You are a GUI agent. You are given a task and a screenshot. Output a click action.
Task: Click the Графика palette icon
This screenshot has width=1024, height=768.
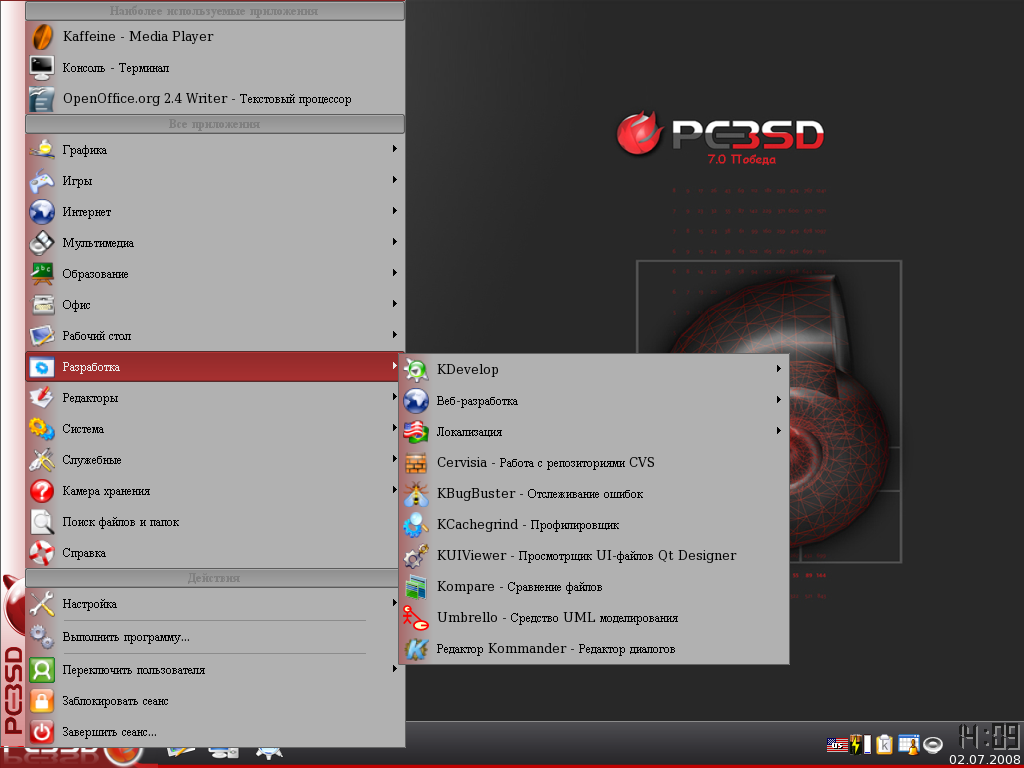pyautogui.click(x=41, y=150)
